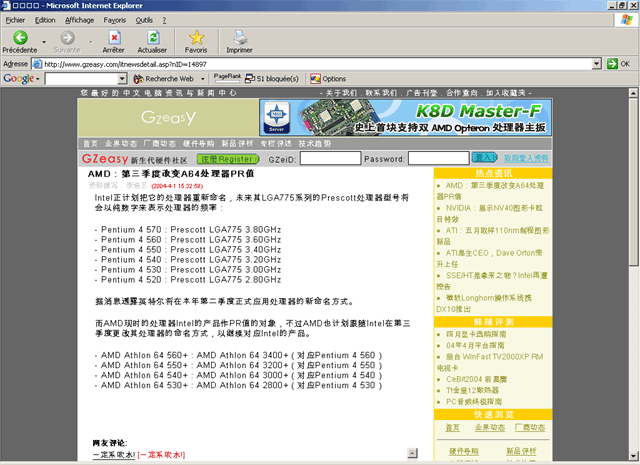Screen dimensions: 640x465
Task: Click the Pentium 4 520 Prescott 2.80GHz line
Action: (188, 280)
